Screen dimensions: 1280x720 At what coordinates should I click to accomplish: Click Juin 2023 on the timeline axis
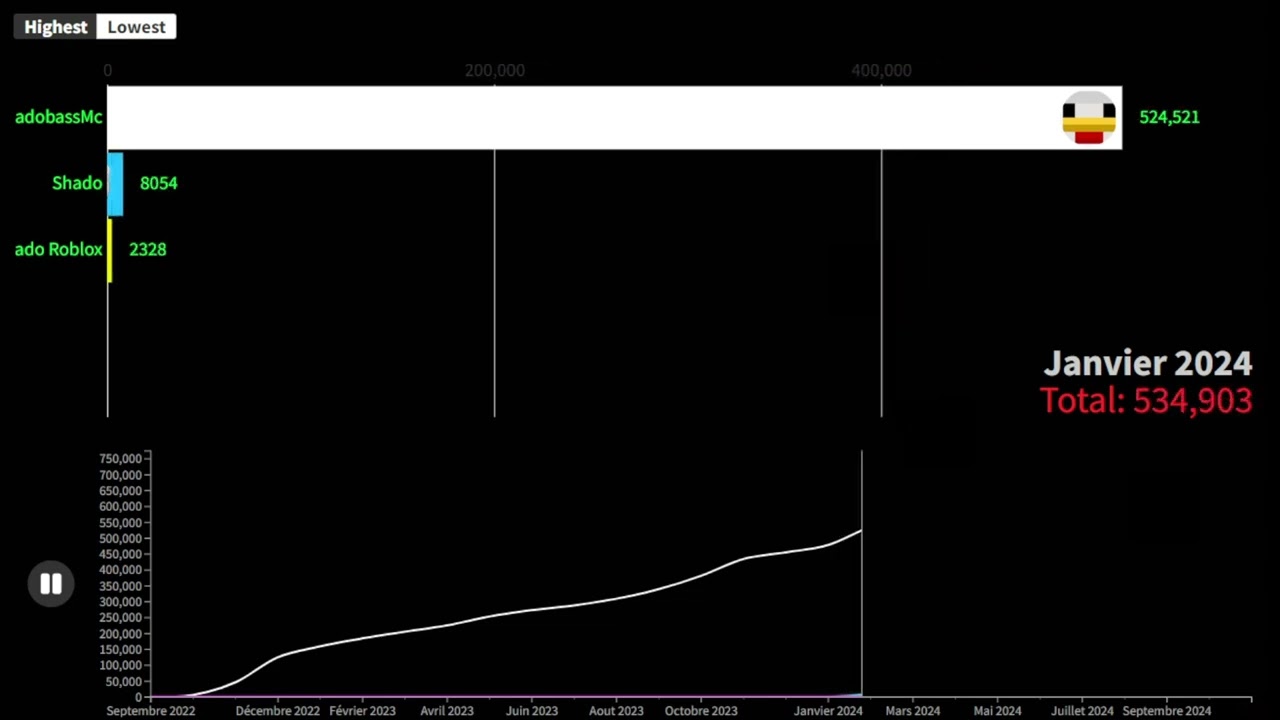click(x=532, y=711)
